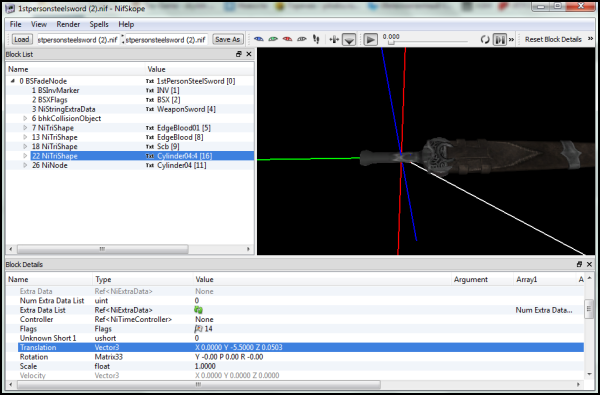
Task: Open the Spells menu
Action: coord(99,24)
